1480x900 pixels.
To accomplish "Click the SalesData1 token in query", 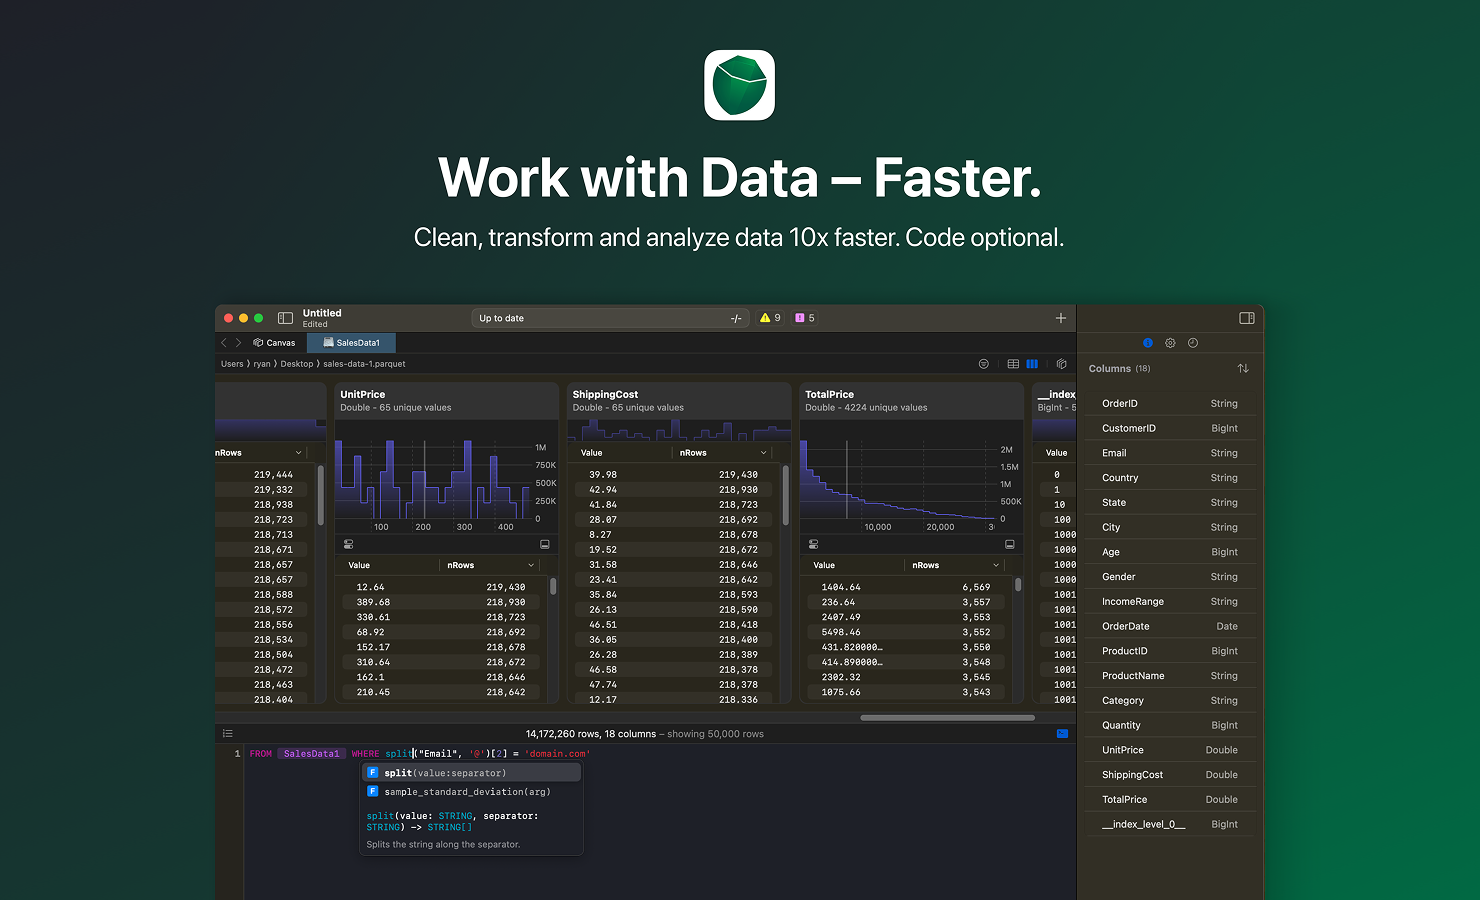I will [312, 754].
